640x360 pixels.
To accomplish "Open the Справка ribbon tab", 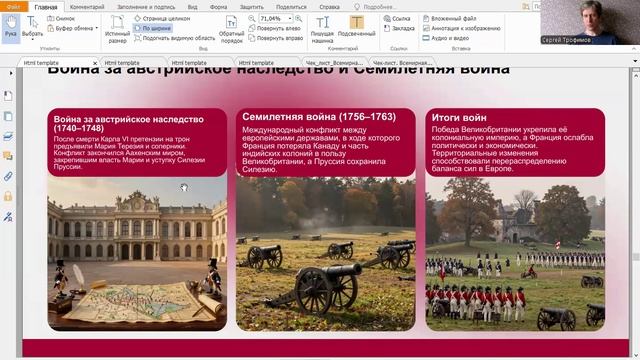I will (x=329, y=7).
